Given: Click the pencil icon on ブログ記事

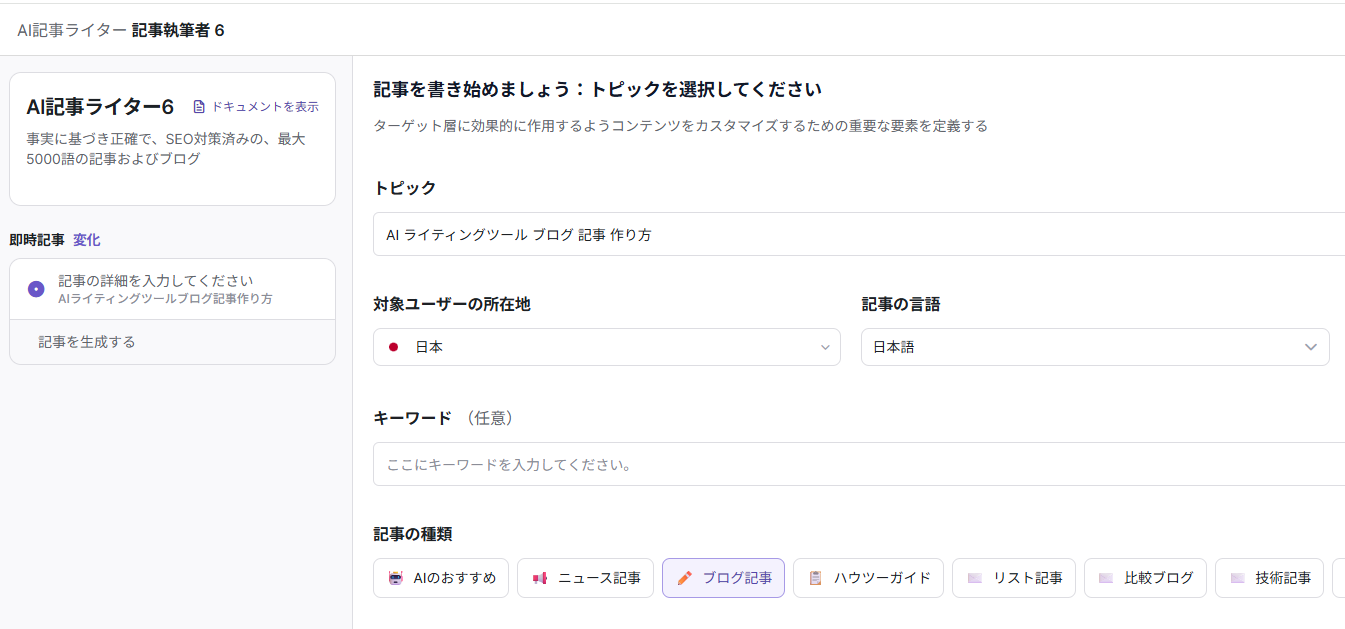Looking at the screenshot, I should [684, 578].
